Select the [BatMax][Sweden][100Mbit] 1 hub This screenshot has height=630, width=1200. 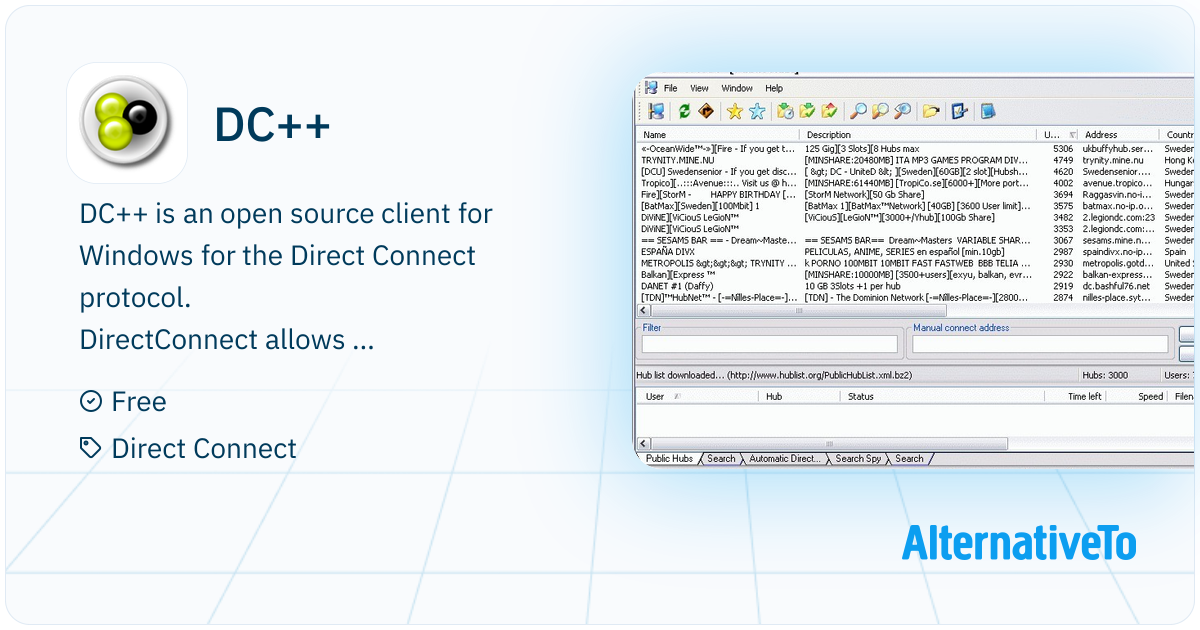pos(915,206)
